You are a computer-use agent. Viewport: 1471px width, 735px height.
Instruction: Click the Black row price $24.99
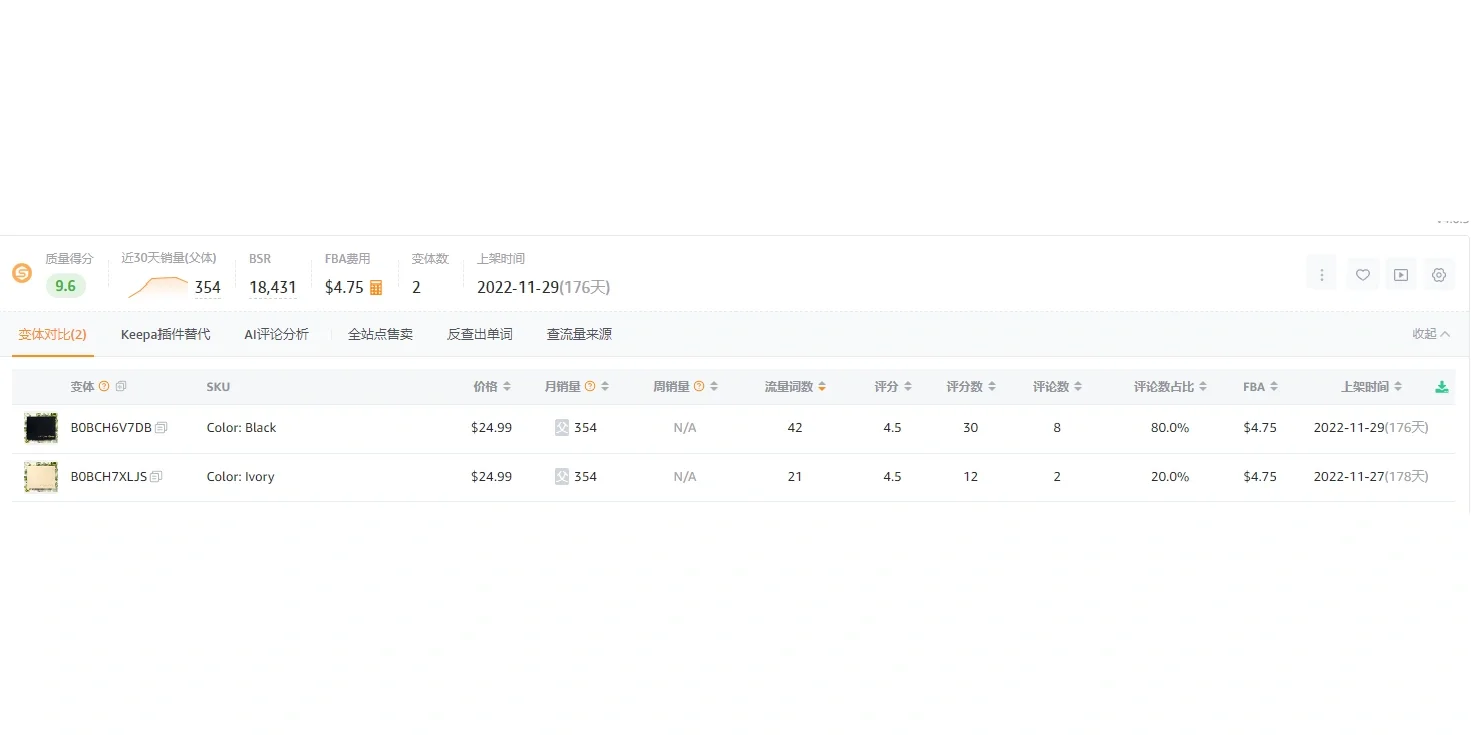point(491,428)
